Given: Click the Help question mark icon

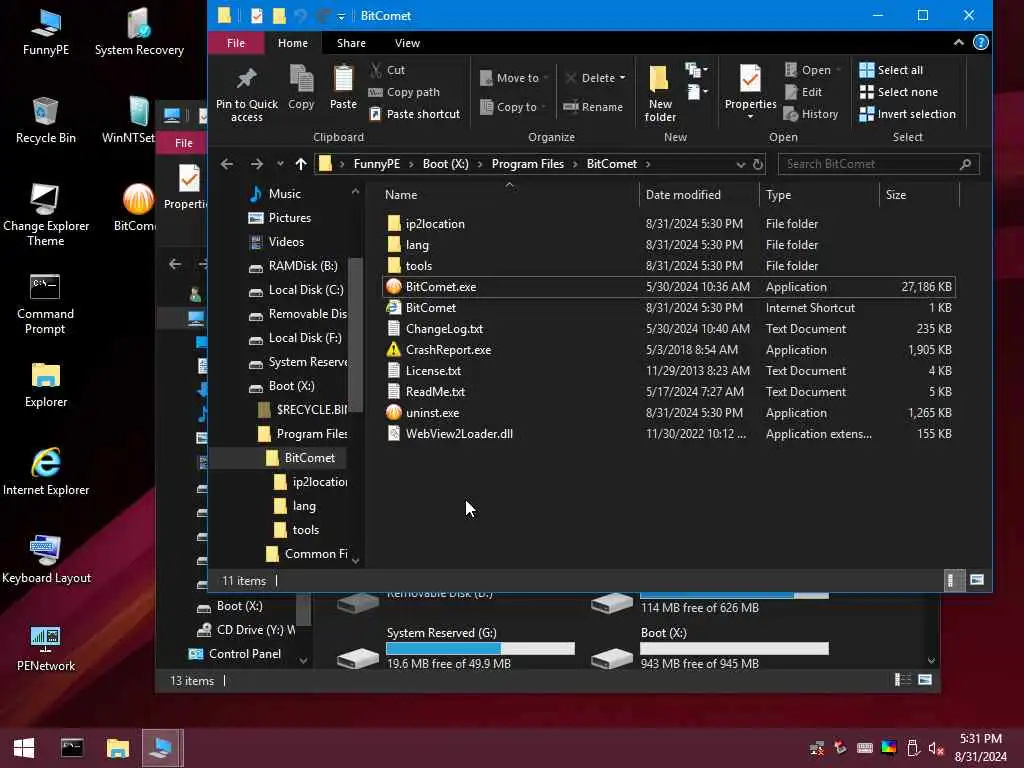Looking at the screenshot, I should tap(980, 42).
